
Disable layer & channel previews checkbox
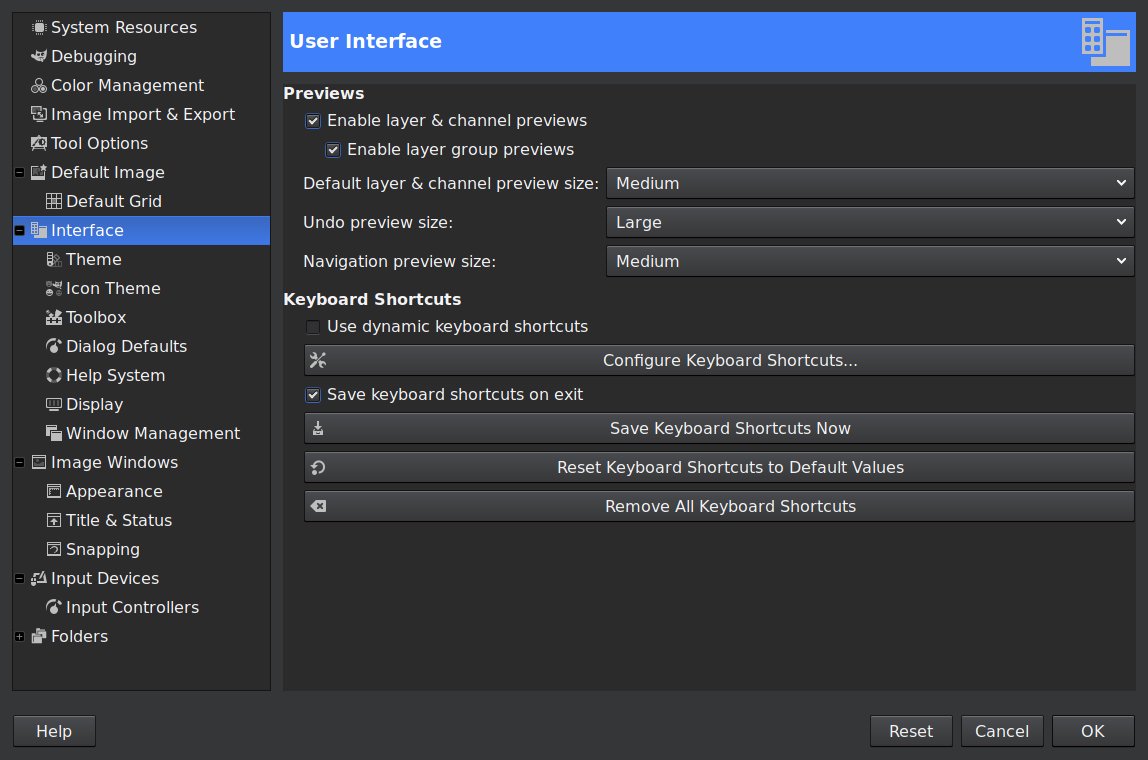point(313,121)
